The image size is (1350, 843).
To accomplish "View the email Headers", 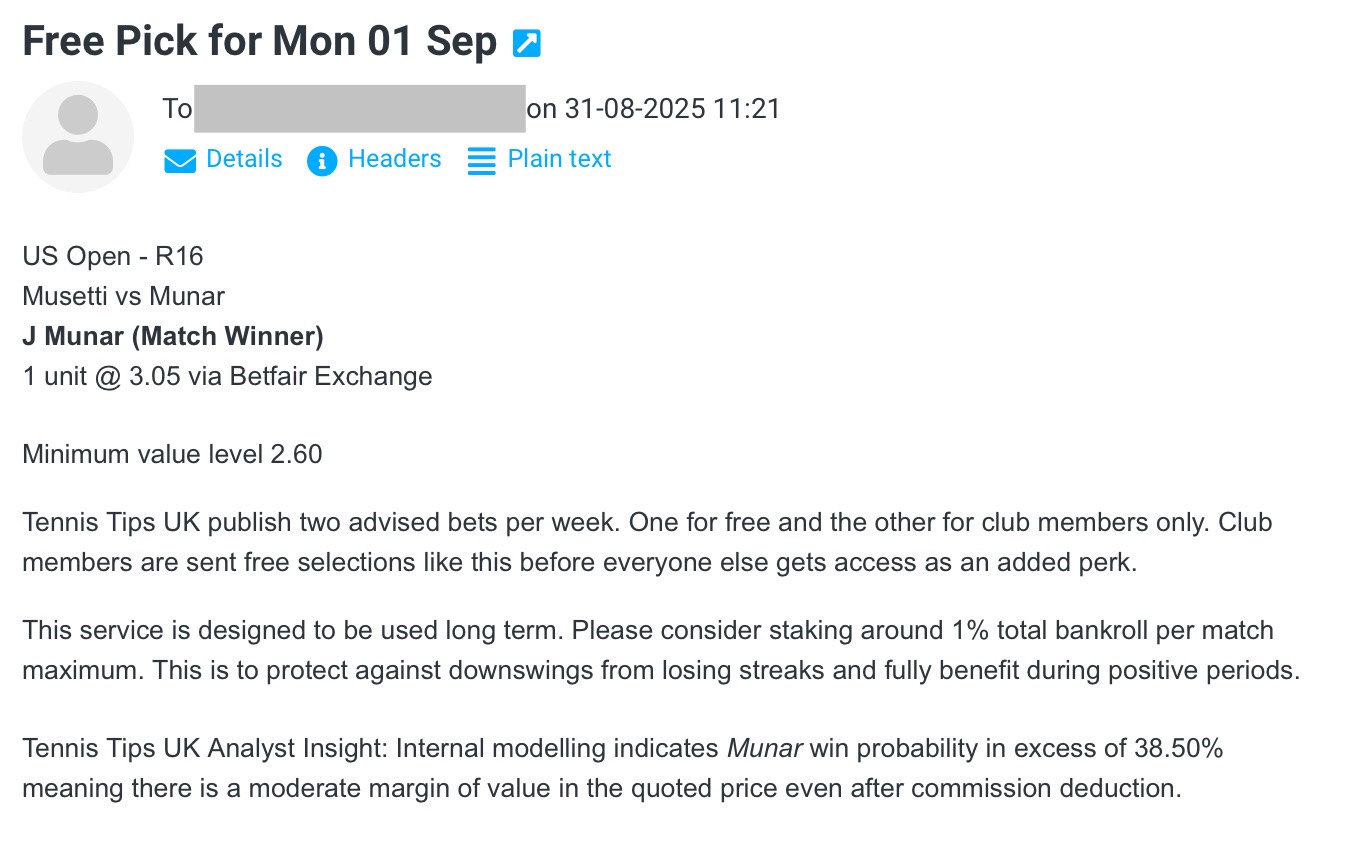I will coord(394,159).
